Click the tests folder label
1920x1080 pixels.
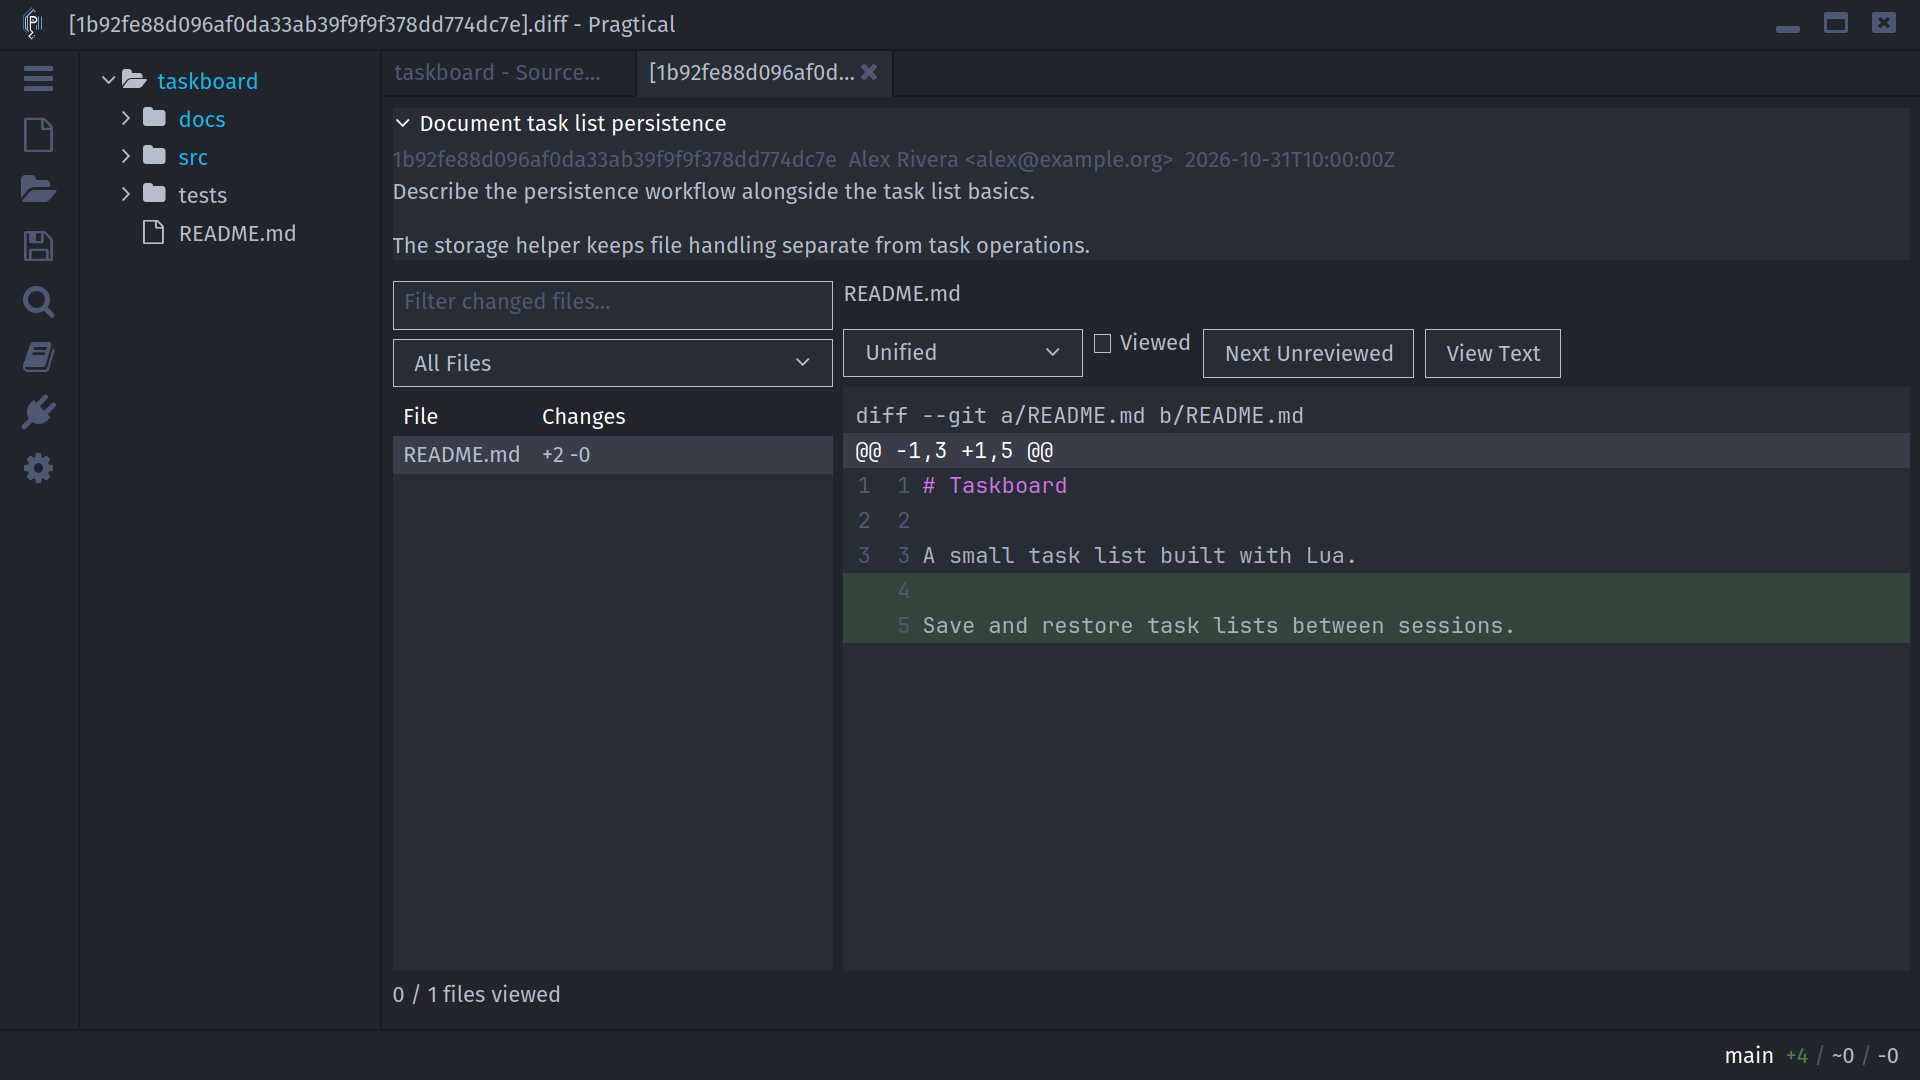(202, 195)
